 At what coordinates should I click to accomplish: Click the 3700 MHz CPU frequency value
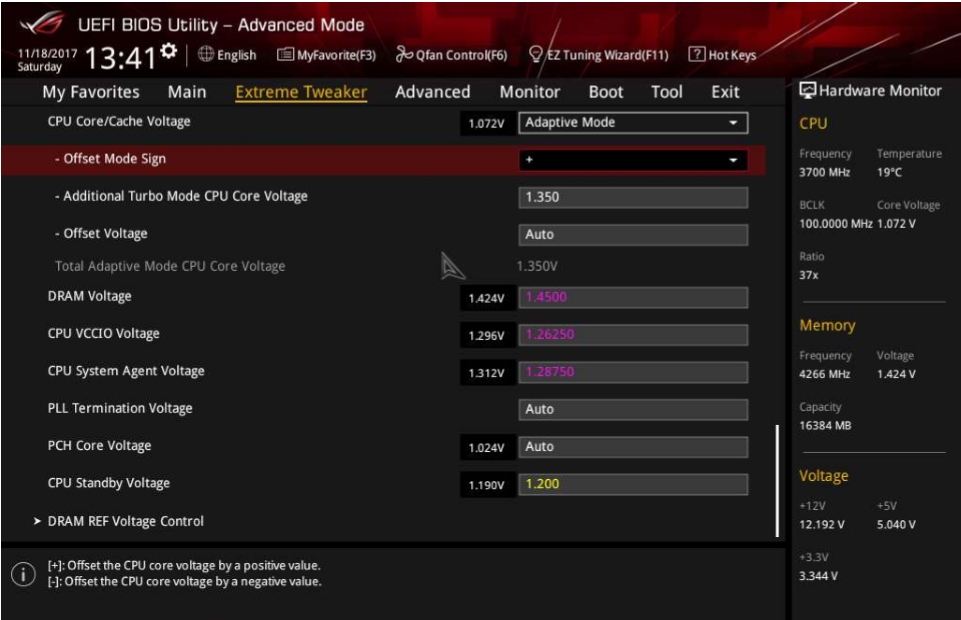[824, 172]
